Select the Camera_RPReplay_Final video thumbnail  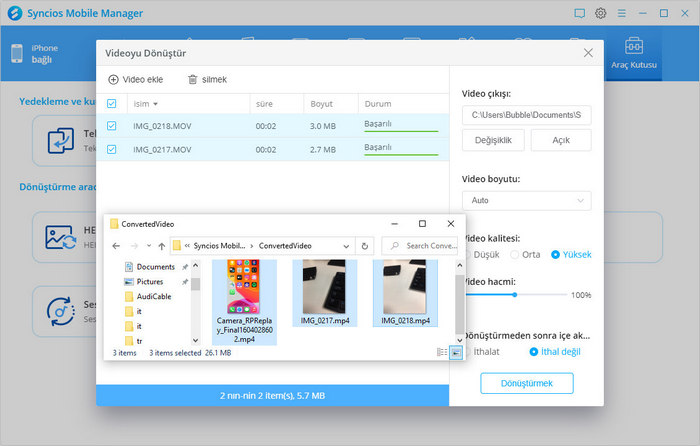[x=244, y=302]
